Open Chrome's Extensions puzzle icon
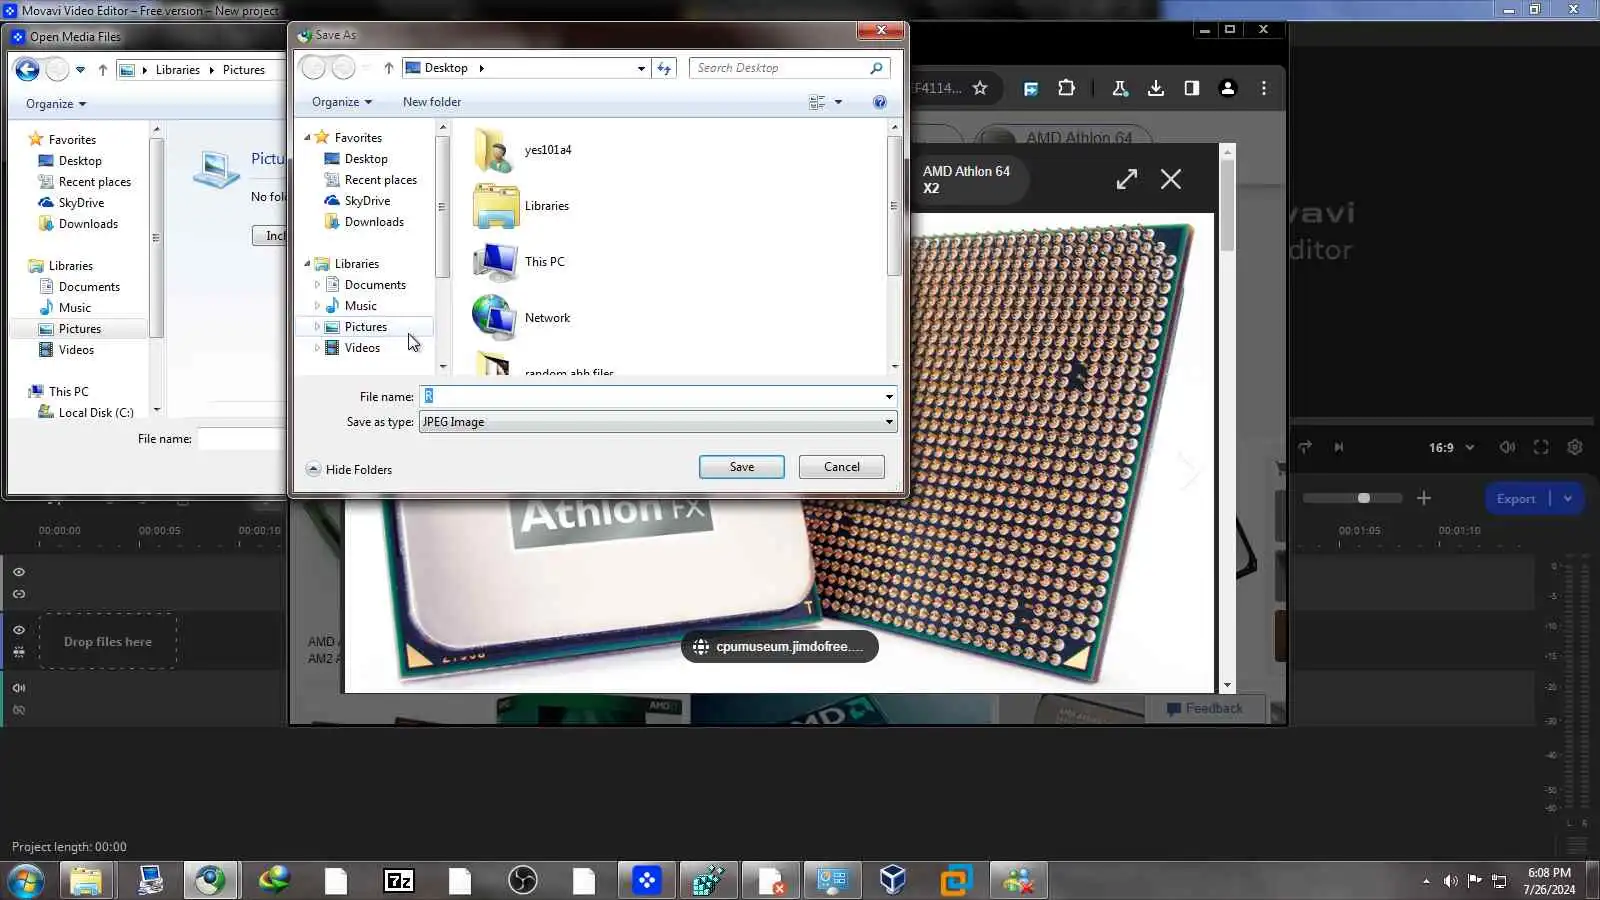 click(1067, 88)
